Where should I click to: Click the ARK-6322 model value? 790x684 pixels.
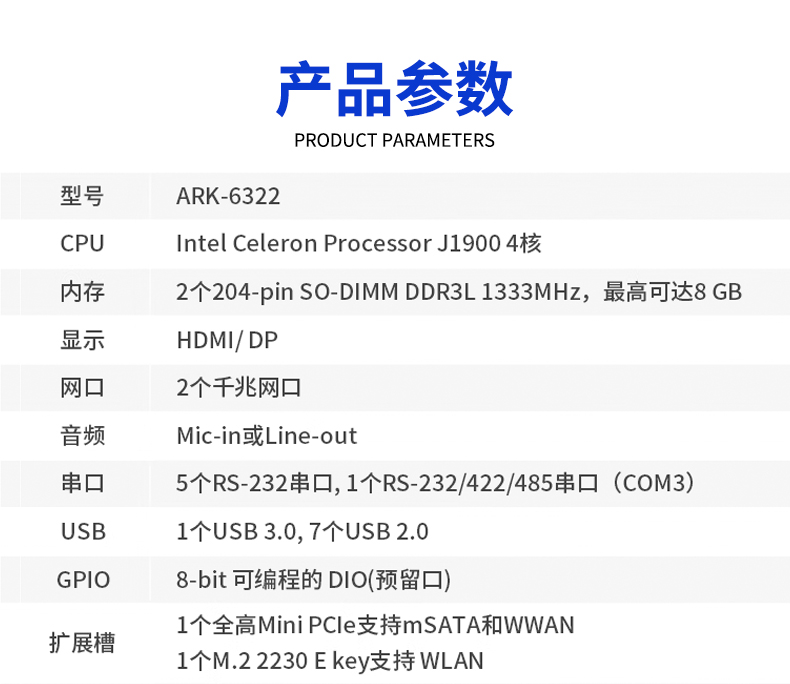click(228, 196)
